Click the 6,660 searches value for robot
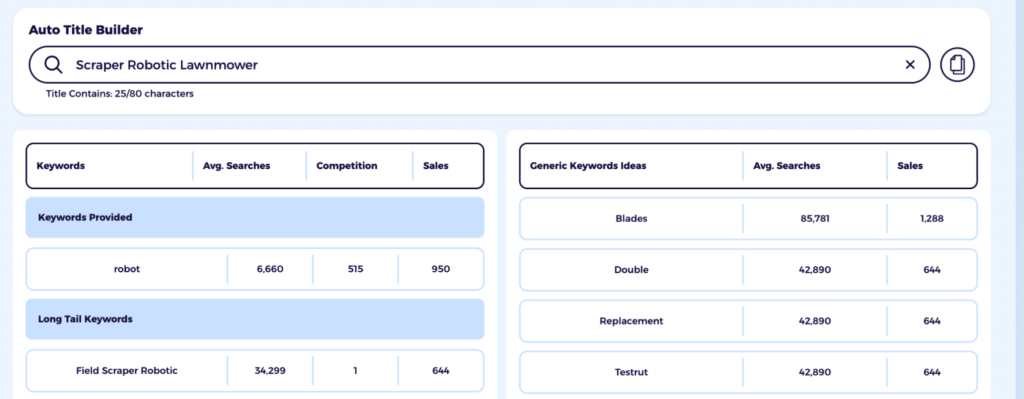Image resolution: width=1024 pixels, height=399 pixels. (x=270, y=269)
